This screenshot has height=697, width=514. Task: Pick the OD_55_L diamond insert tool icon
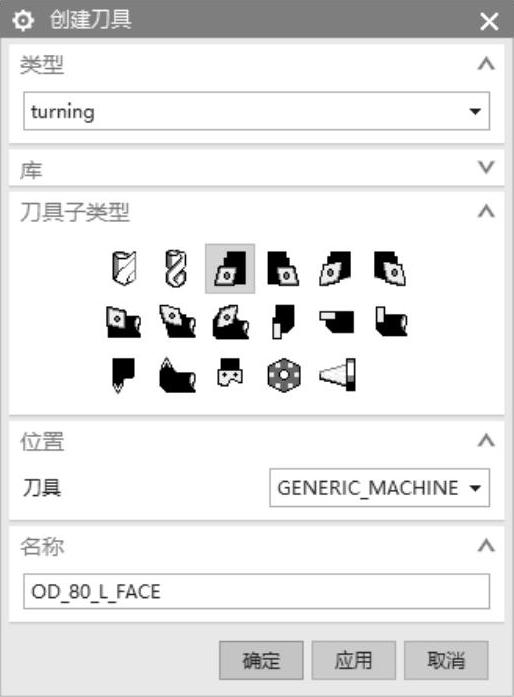click(x=336, y=268)
